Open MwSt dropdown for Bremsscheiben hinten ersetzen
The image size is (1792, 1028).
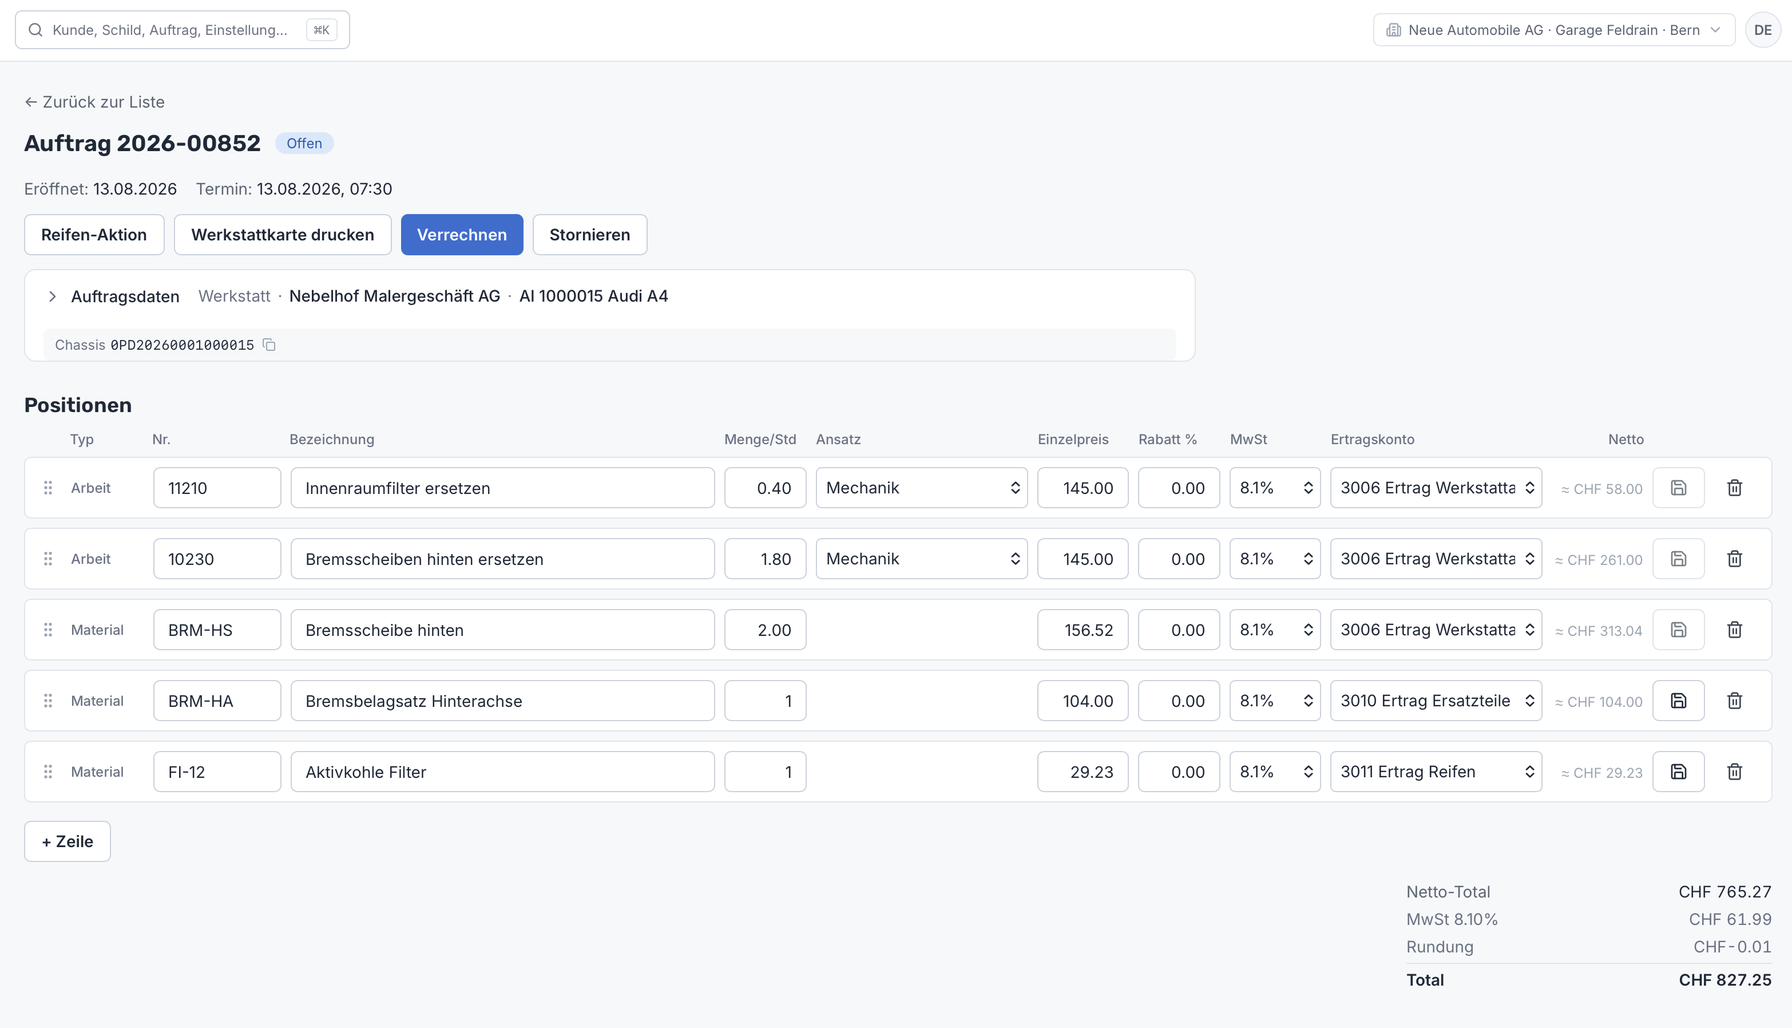(1275, 559)
